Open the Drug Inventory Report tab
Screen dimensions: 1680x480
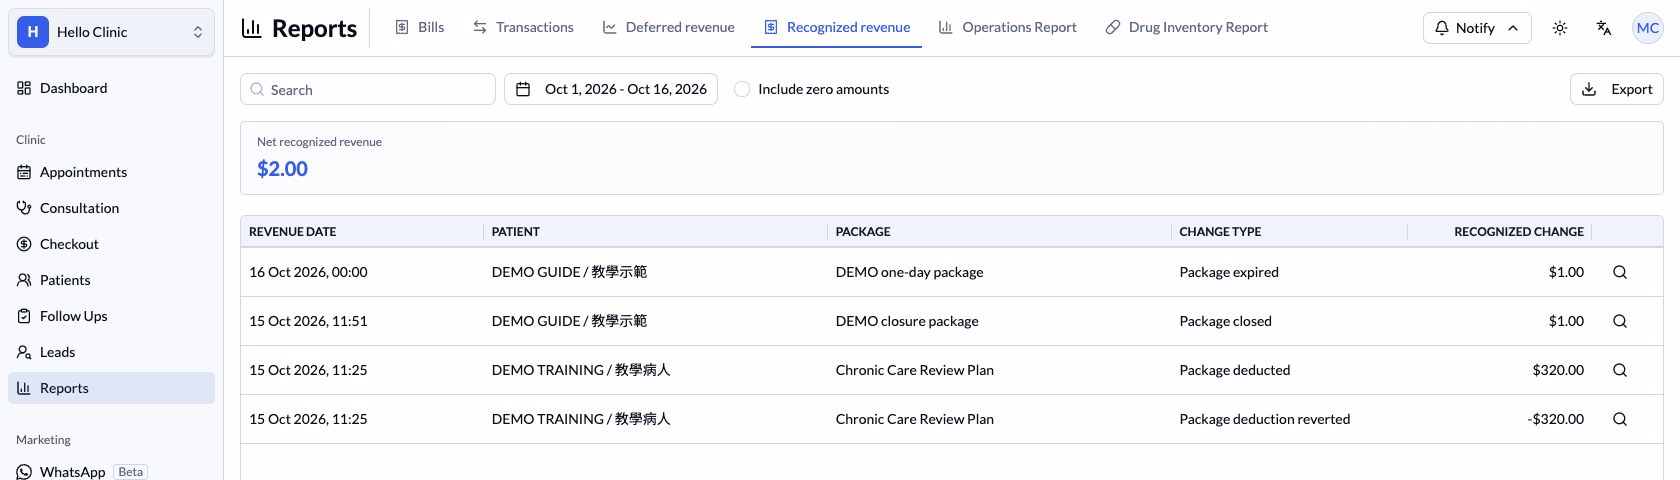[1186, 27]
